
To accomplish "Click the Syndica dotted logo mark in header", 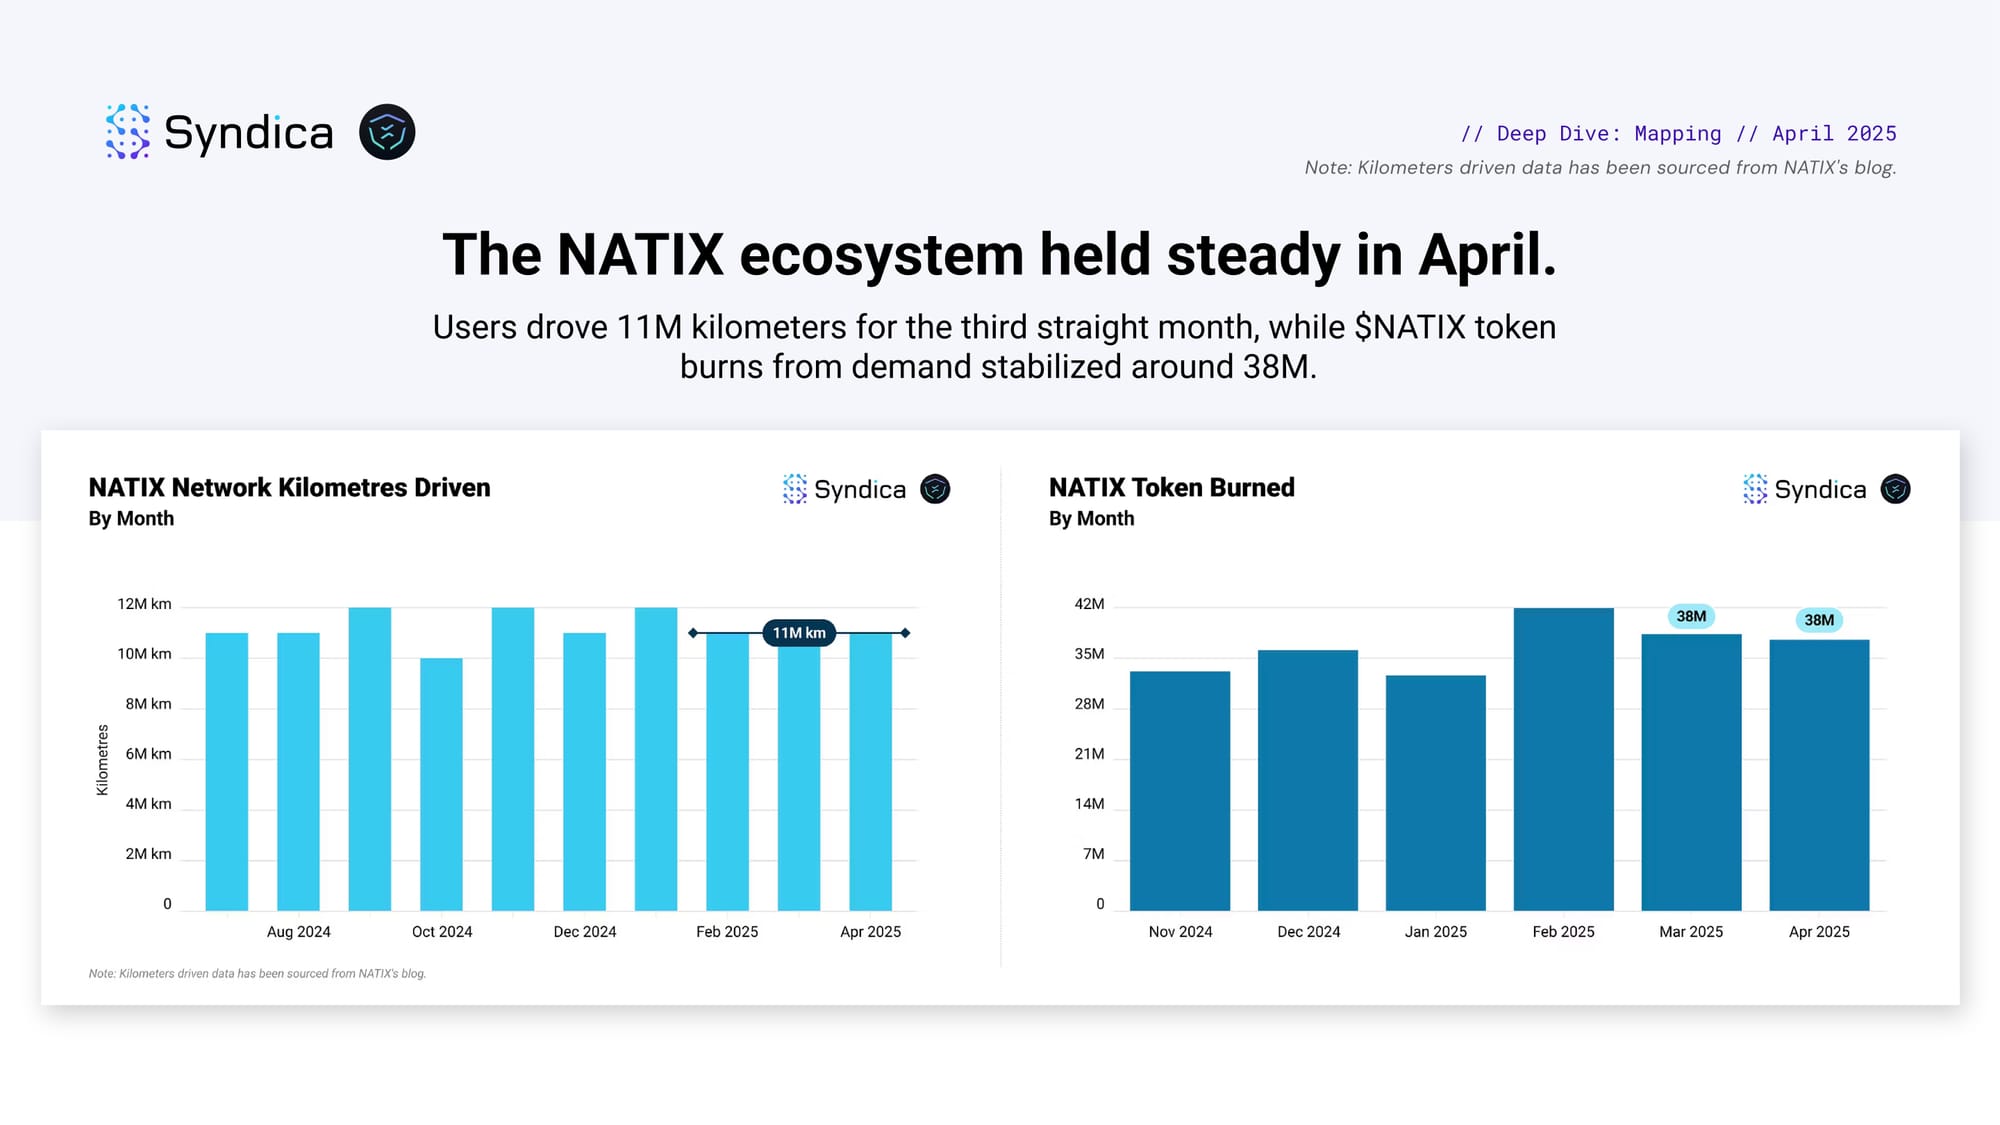I will [x=128, y=131].
